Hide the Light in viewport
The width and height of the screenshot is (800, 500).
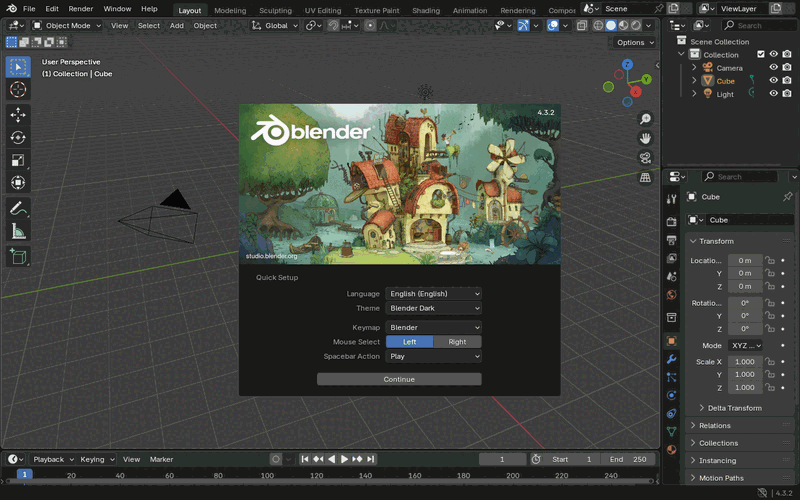(x=773, y=93)
